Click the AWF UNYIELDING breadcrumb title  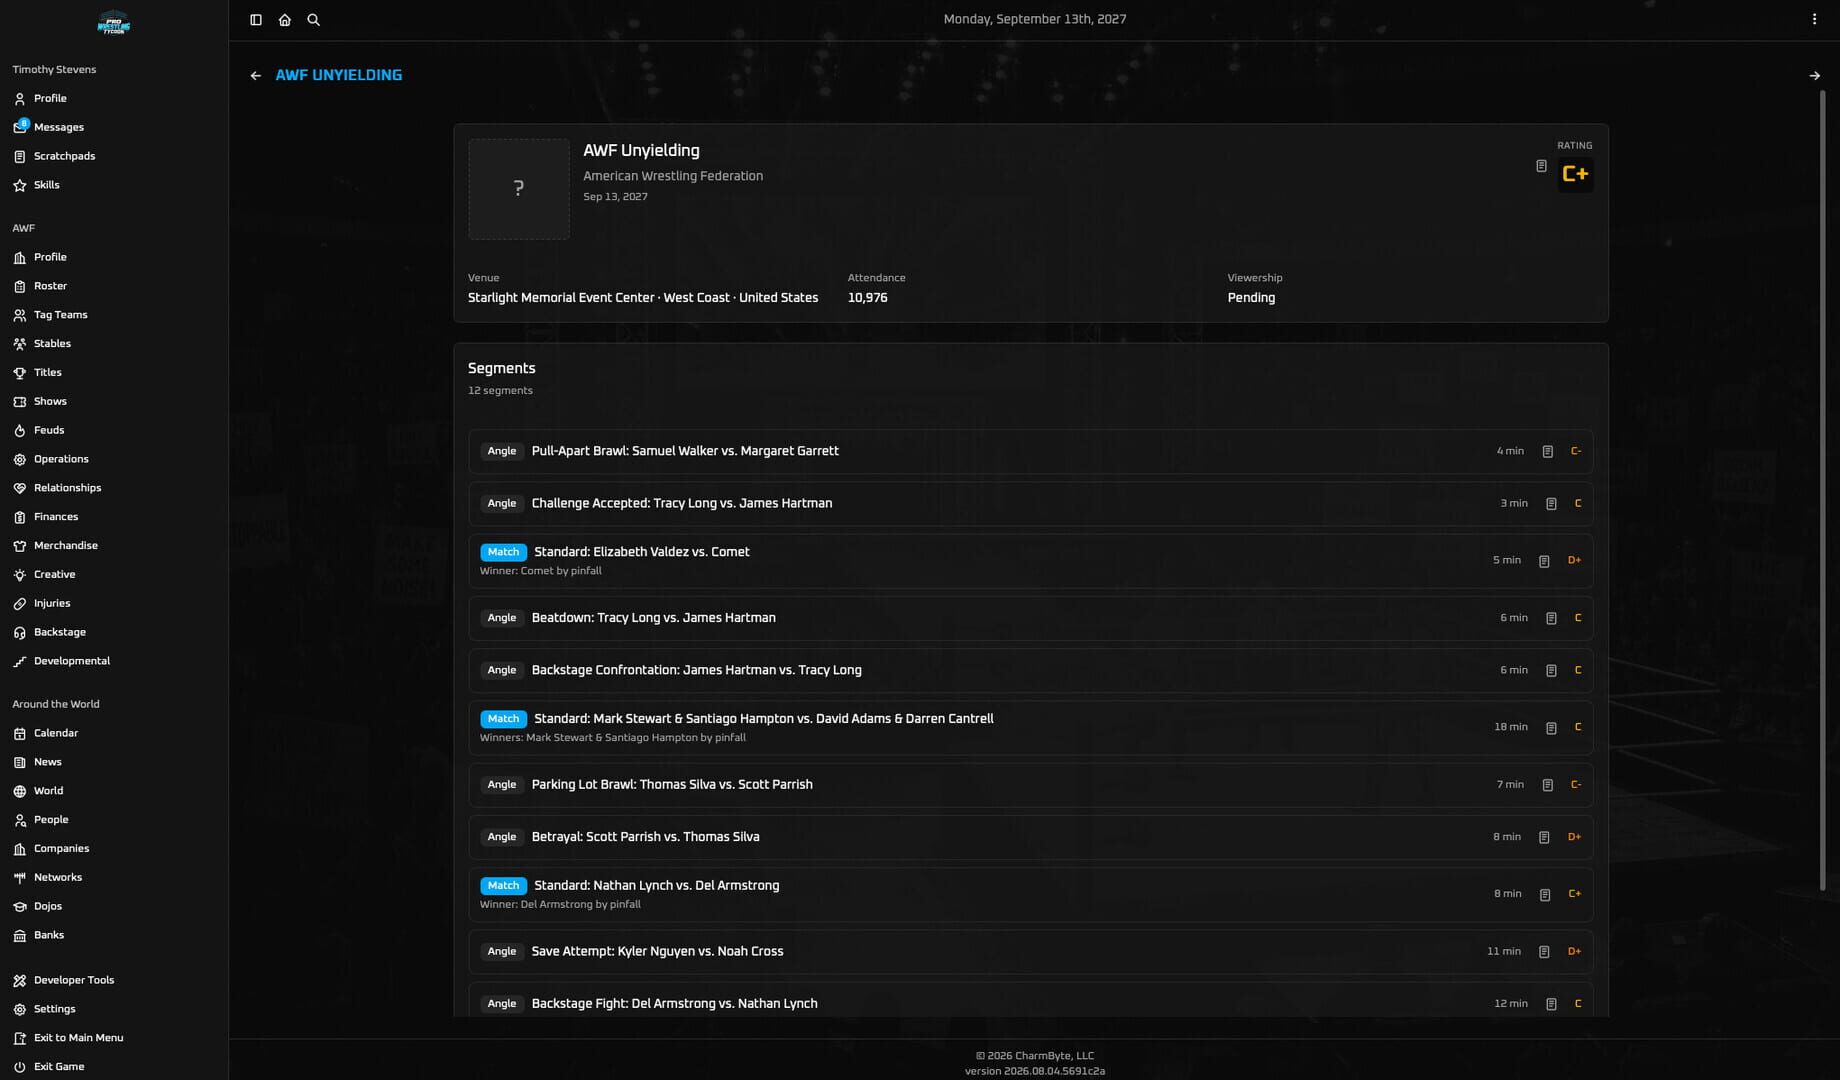339,75
